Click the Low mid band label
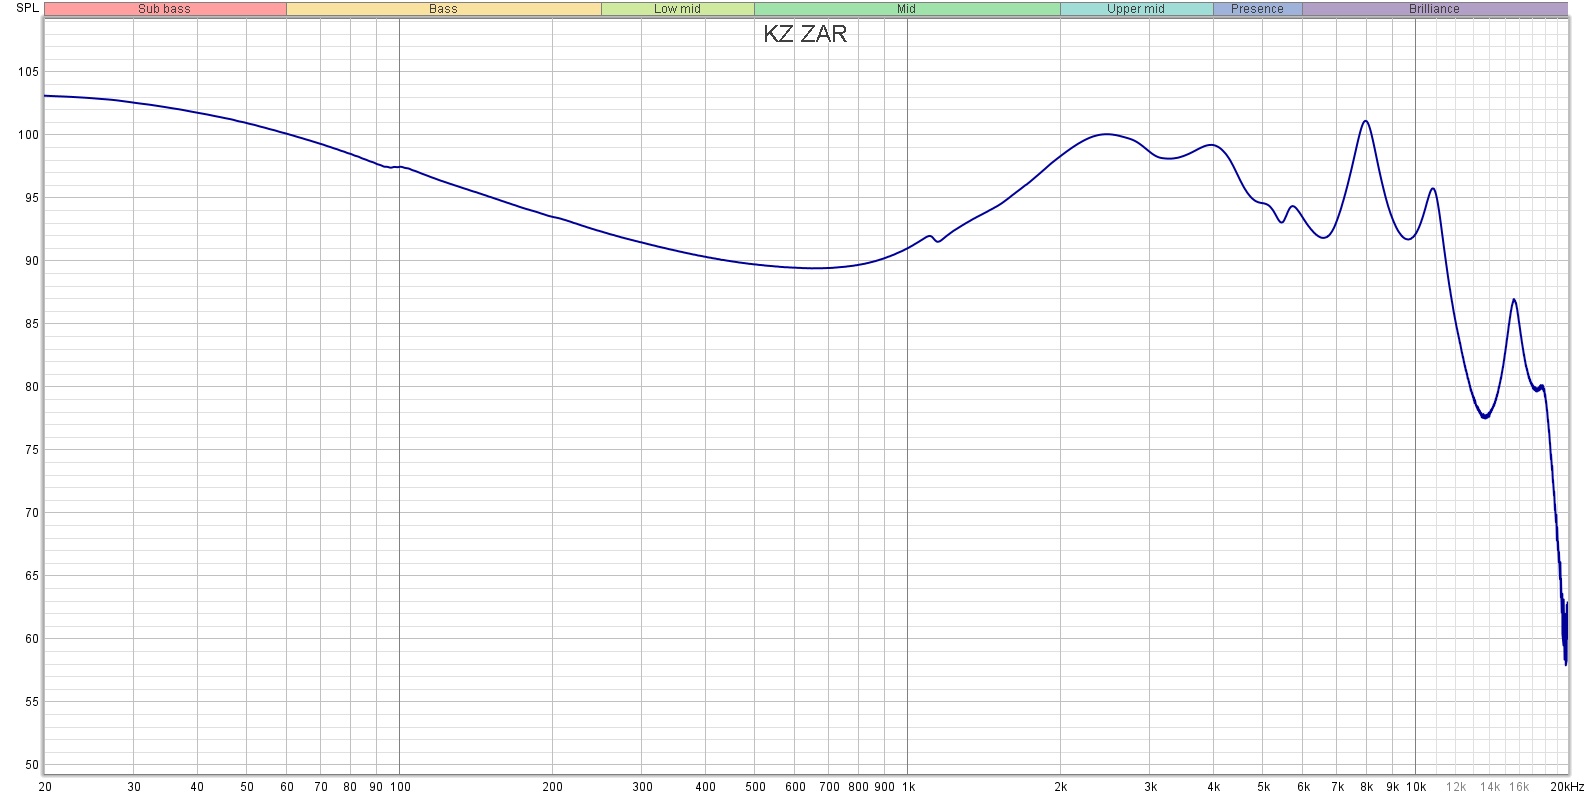The image size is (1590, 798). [677, 9]
